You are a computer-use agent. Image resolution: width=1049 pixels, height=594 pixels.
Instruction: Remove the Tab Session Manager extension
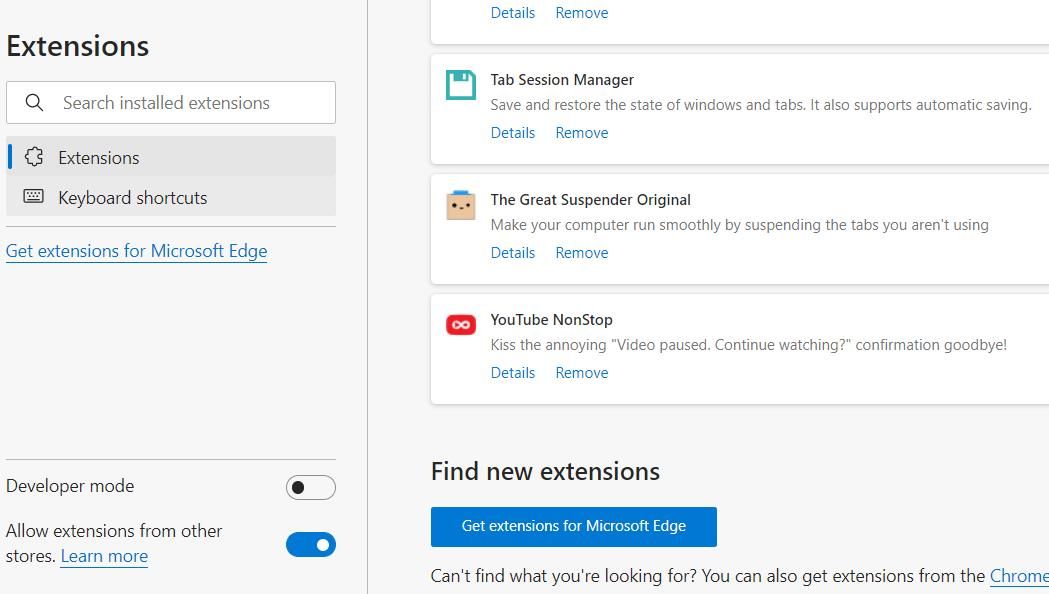pyautogui.click(x=581, y=133)
